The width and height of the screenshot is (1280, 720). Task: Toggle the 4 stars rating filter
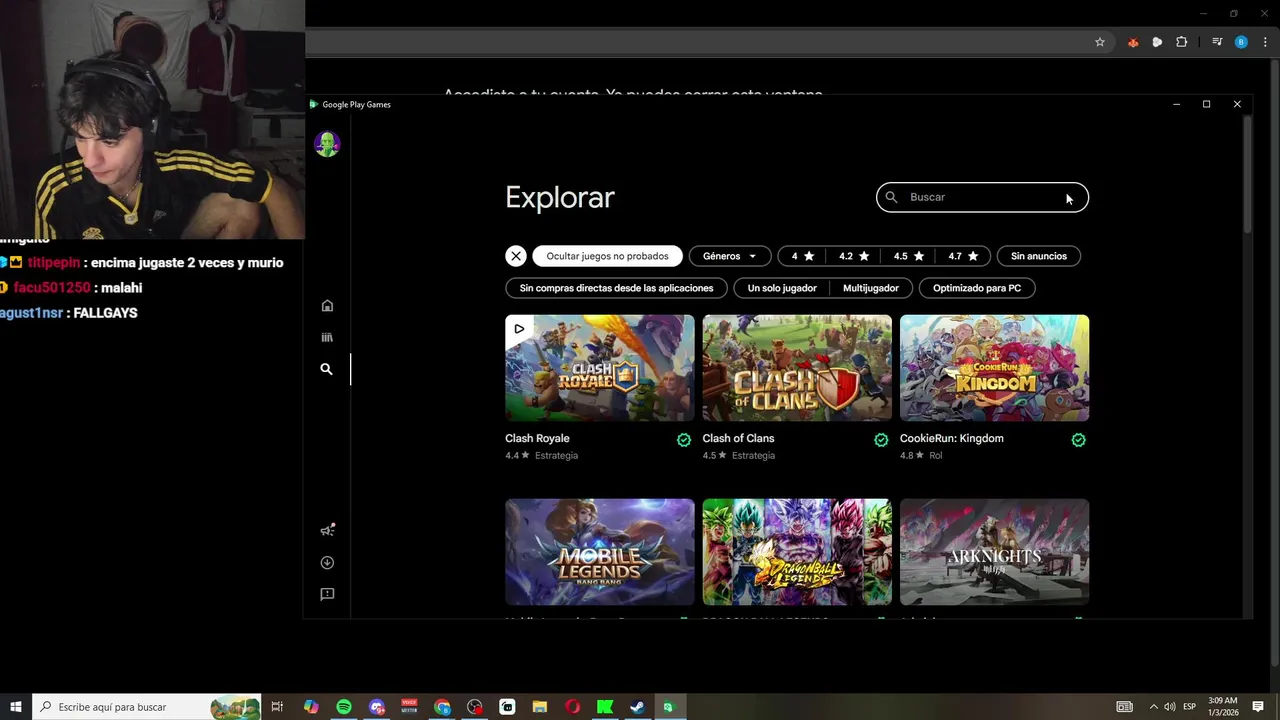[x=803, y=256]
